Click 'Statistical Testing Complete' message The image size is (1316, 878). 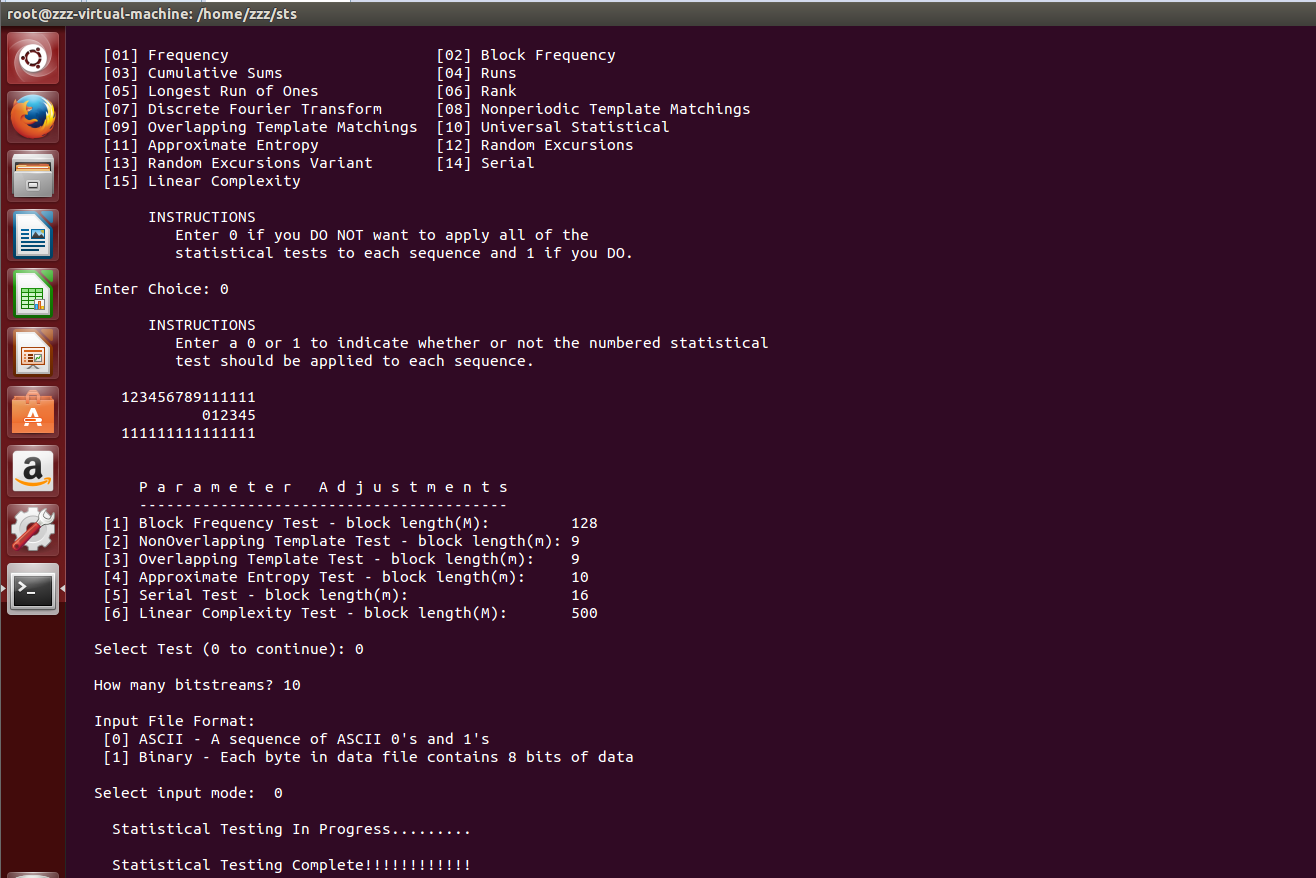point(291,865)
